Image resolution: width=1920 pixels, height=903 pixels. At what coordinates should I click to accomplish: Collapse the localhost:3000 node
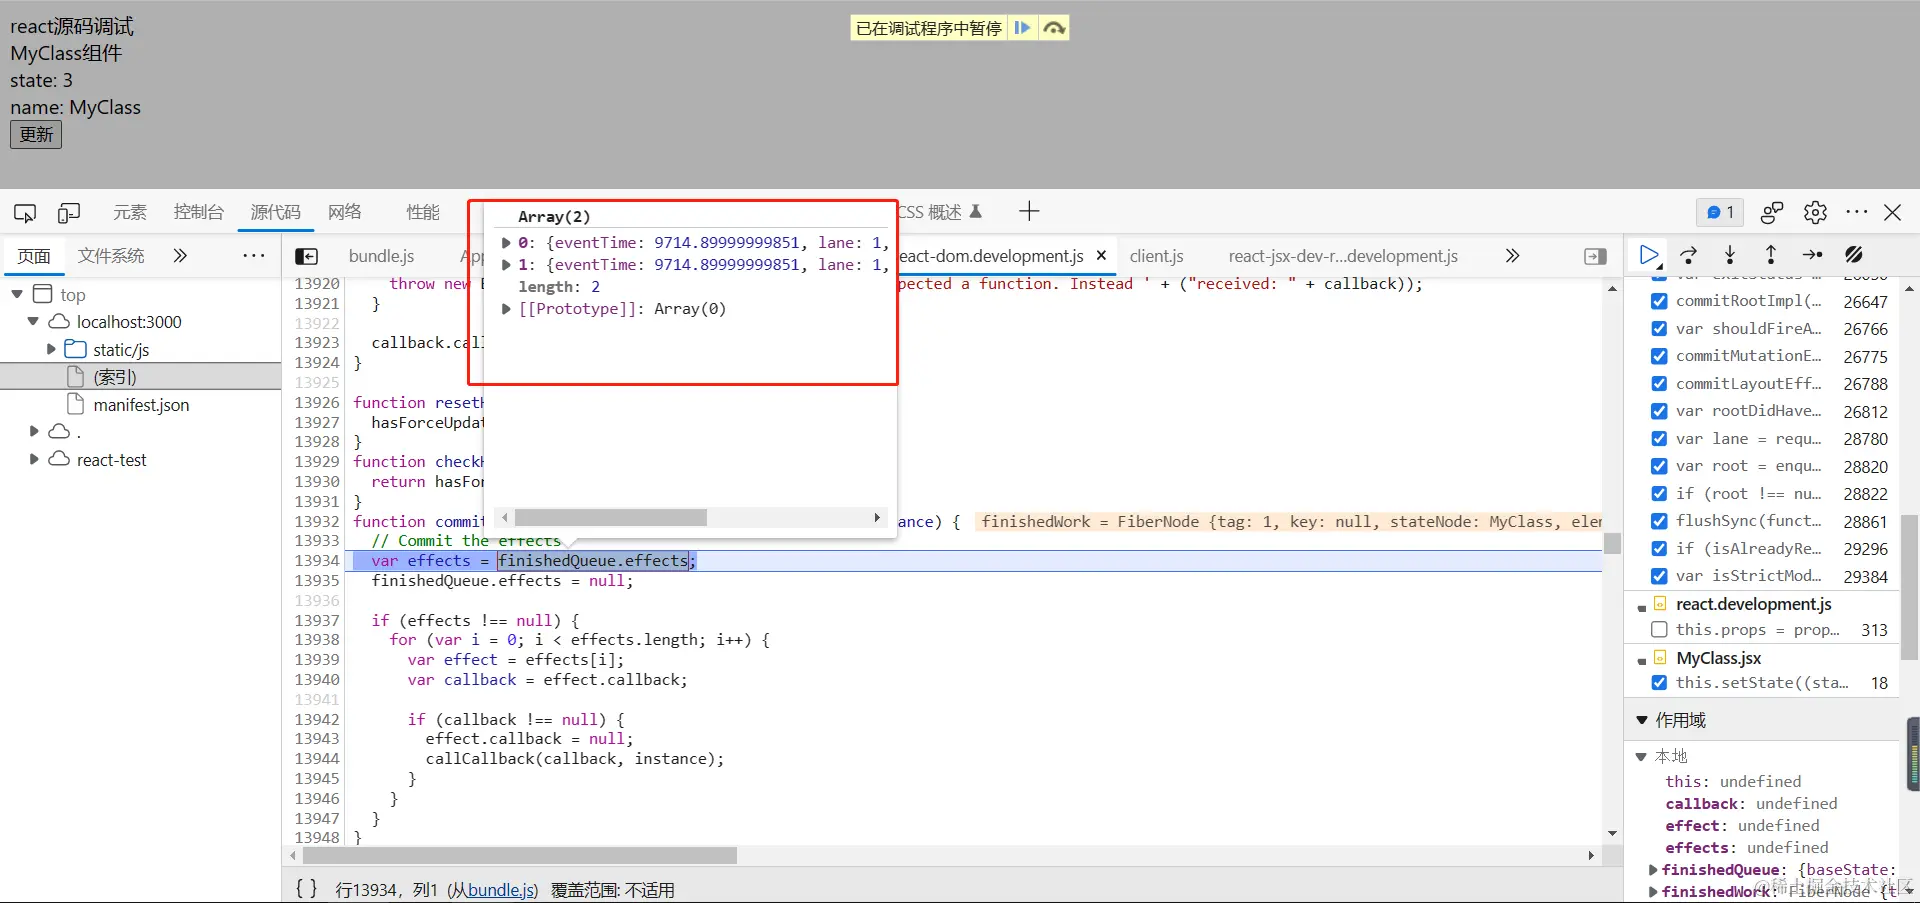click(x=33, y=322)
